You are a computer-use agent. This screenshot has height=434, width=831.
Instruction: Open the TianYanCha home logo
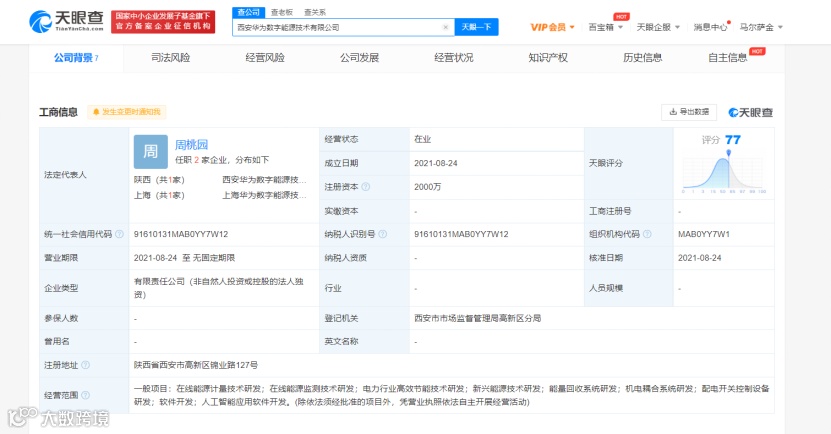pos(66,21)
